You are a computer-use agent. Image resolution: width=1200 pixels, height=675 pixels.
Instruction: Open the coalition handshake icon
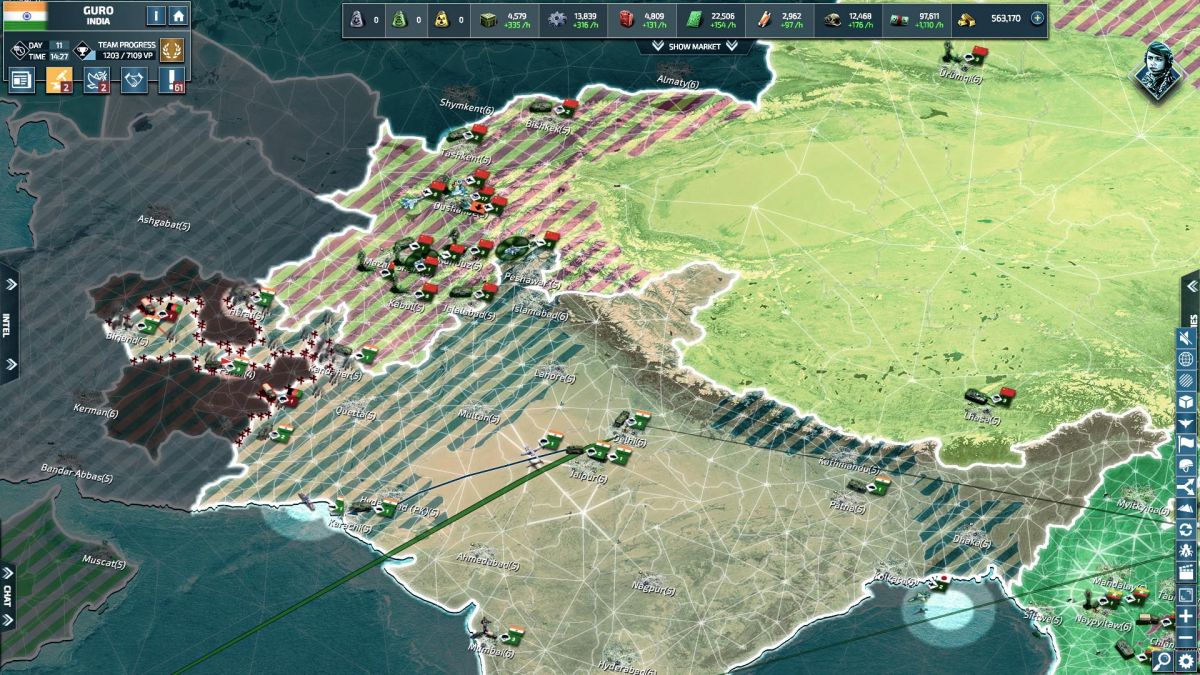click(134, 81)
